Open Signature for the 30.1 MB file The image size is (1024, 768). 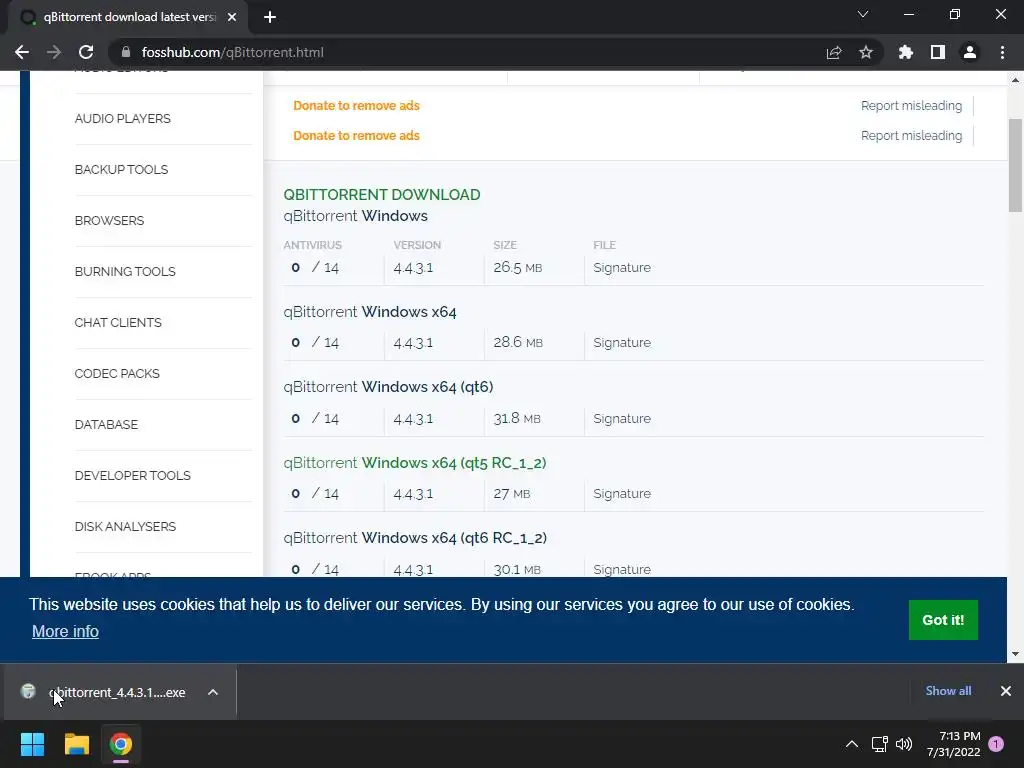pyautogui.click(x=622, y=569)
